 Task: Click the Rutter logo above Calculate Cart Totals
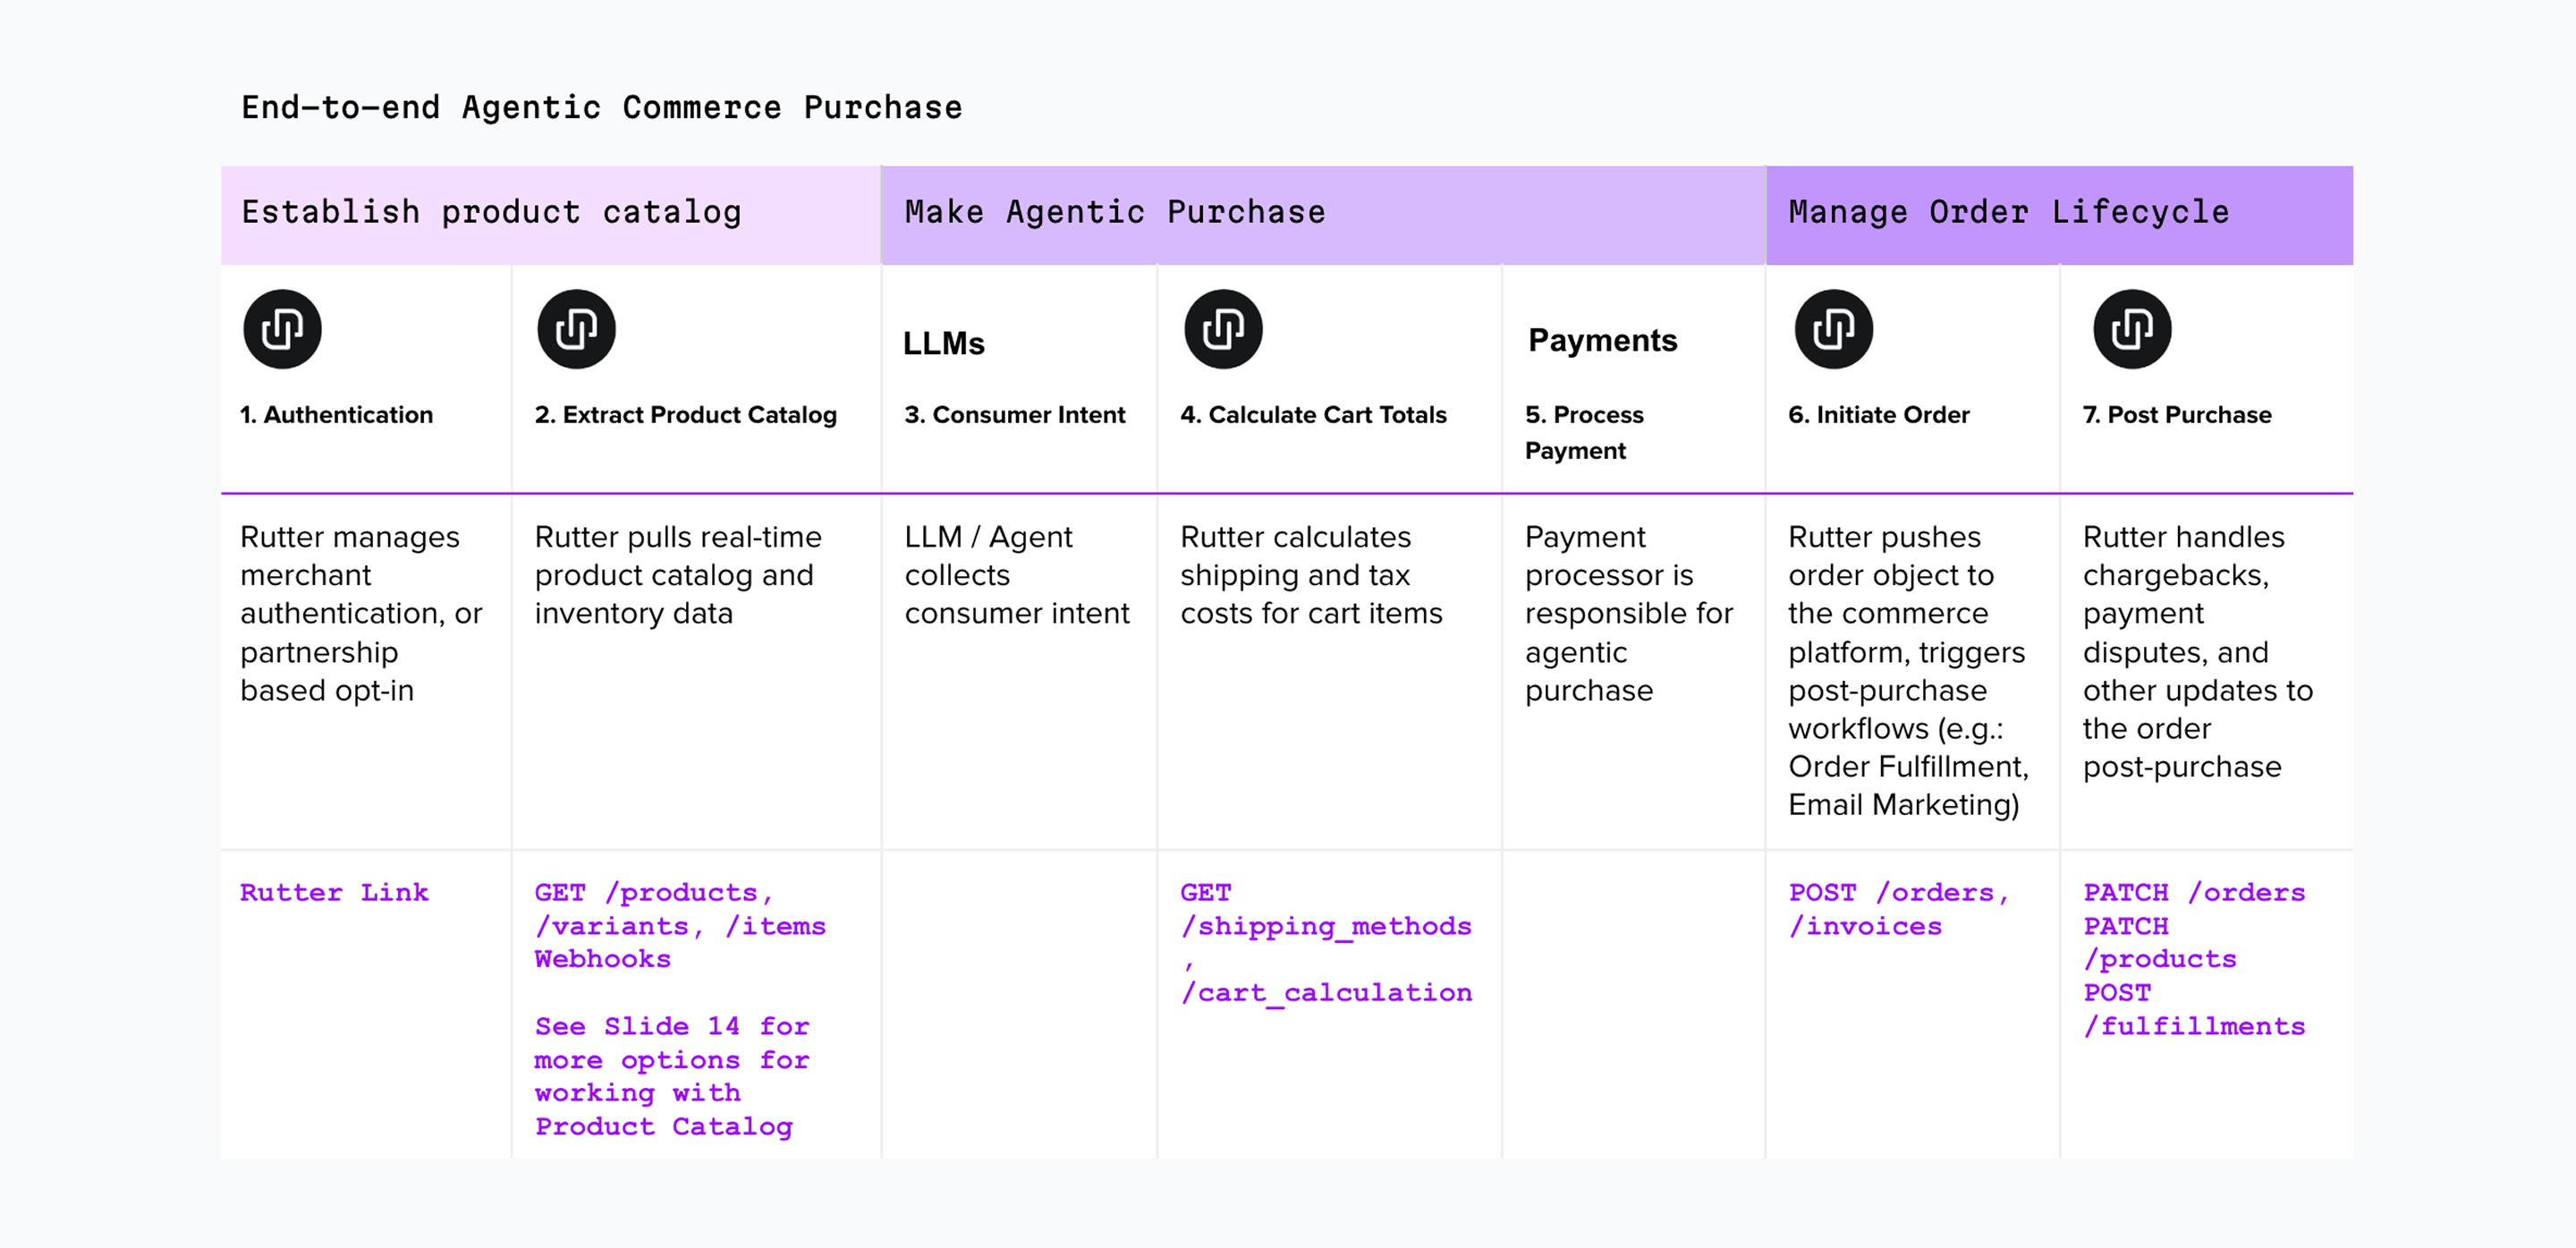pos(1223,329)
